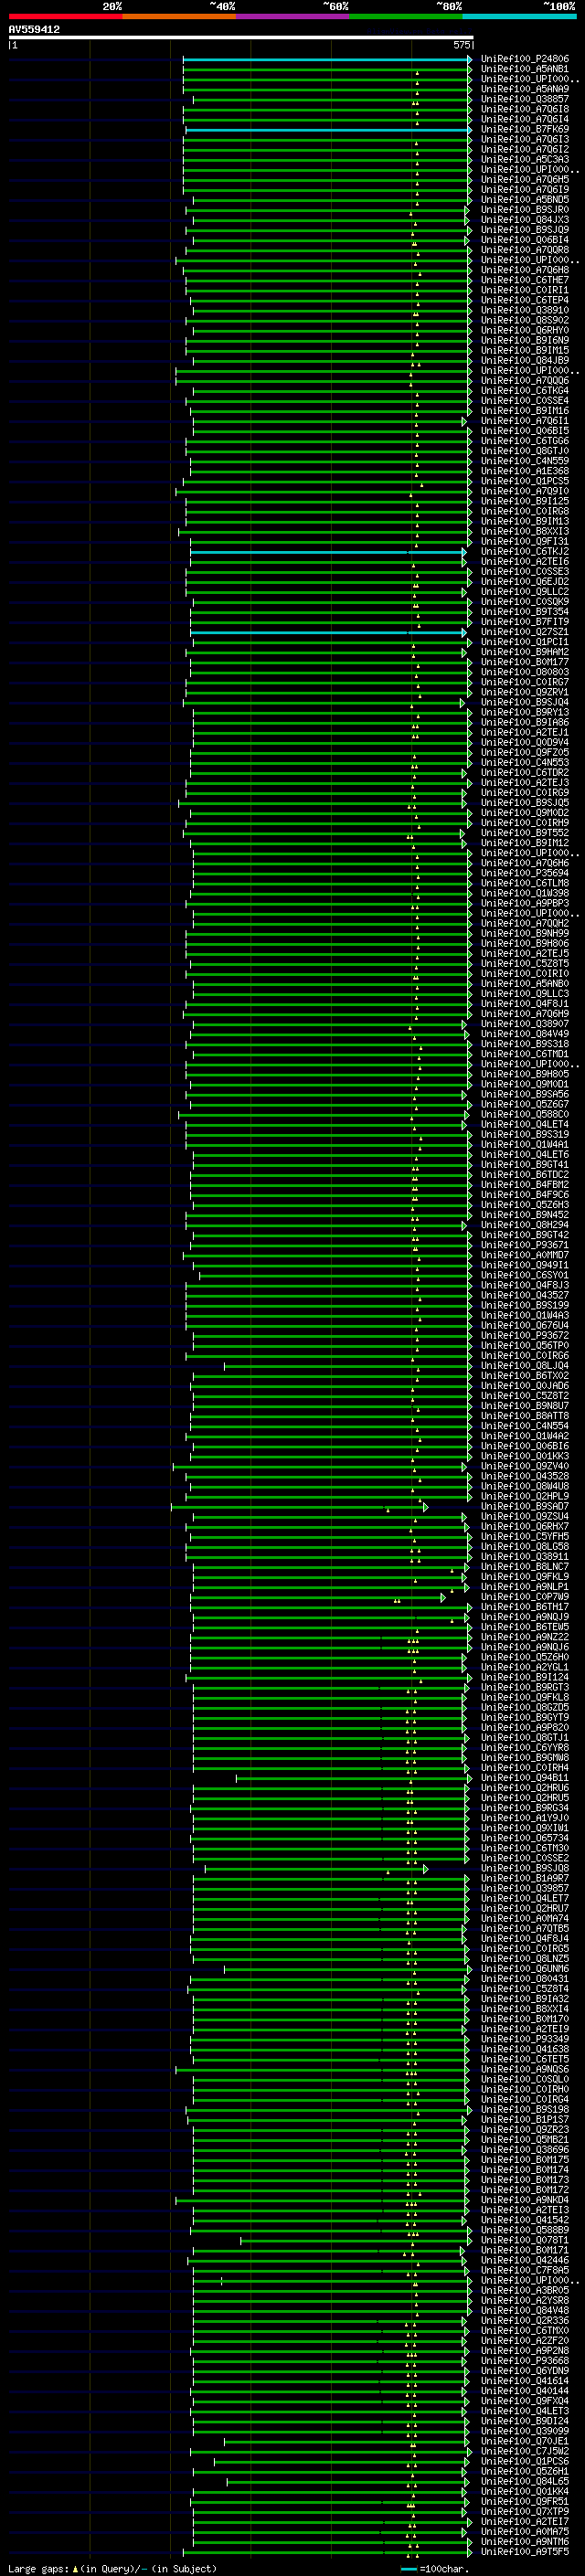
Task: Click the purple ~60% identity legend bar
Action: click(293, 17)
